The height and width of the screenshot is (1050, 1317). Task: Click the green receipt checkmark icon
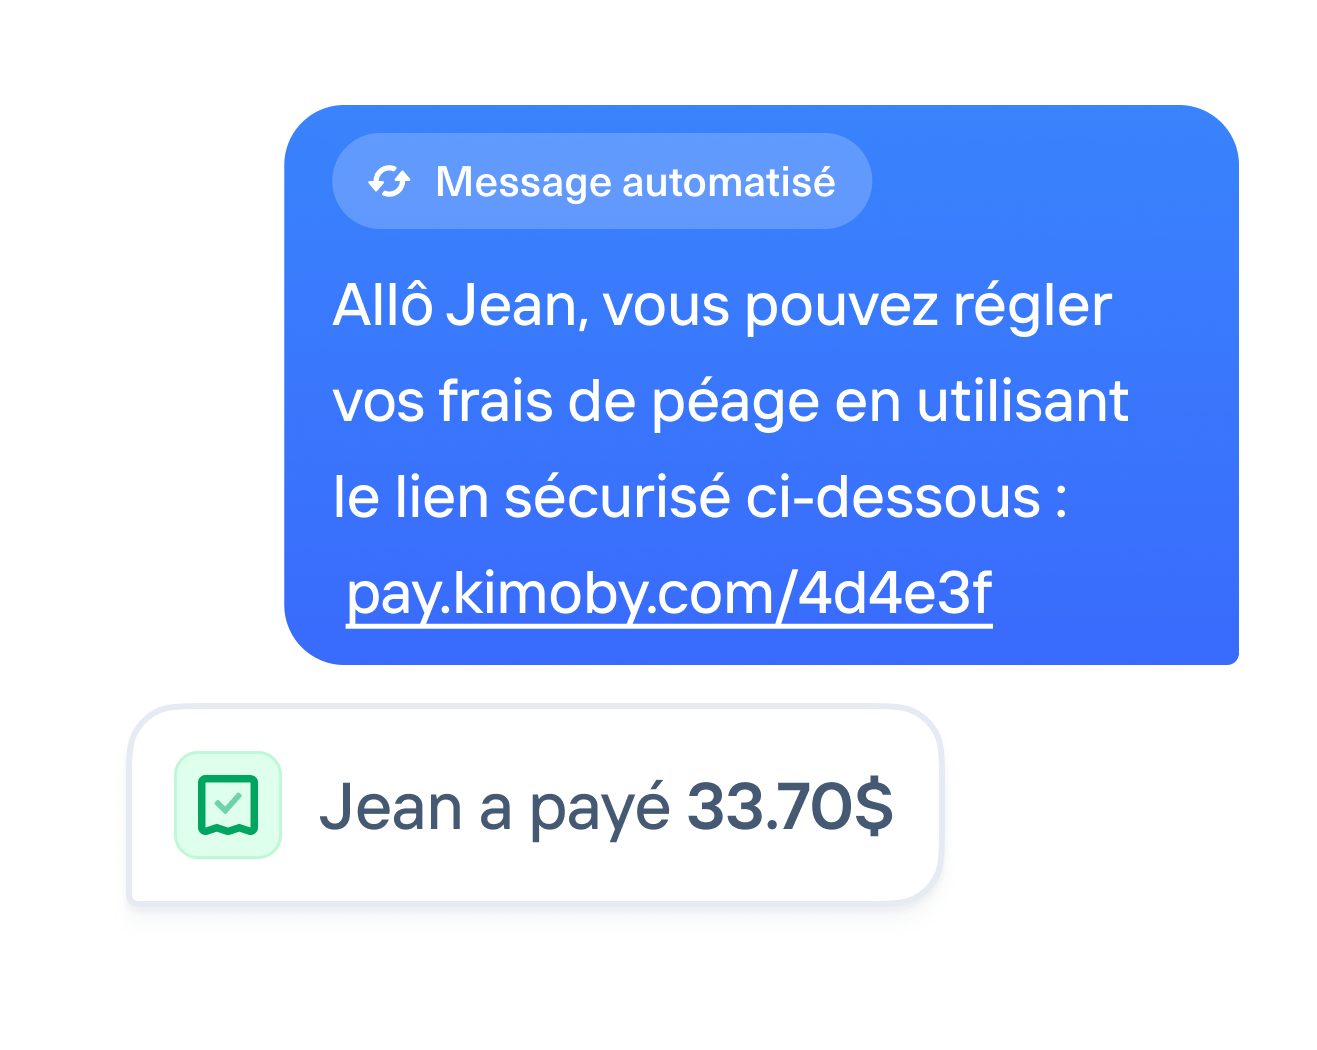click(x=228, y=805)
